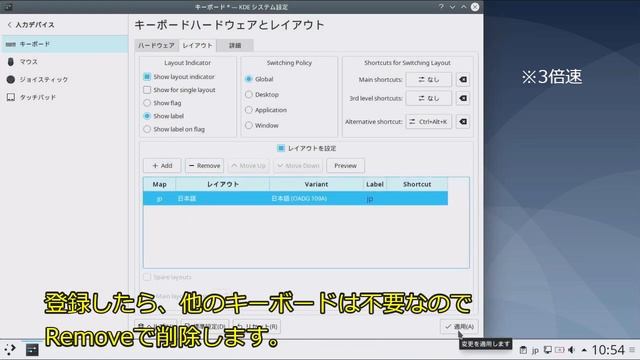Choose Global switching policy

pyautogui.click(x=249, y=79)
